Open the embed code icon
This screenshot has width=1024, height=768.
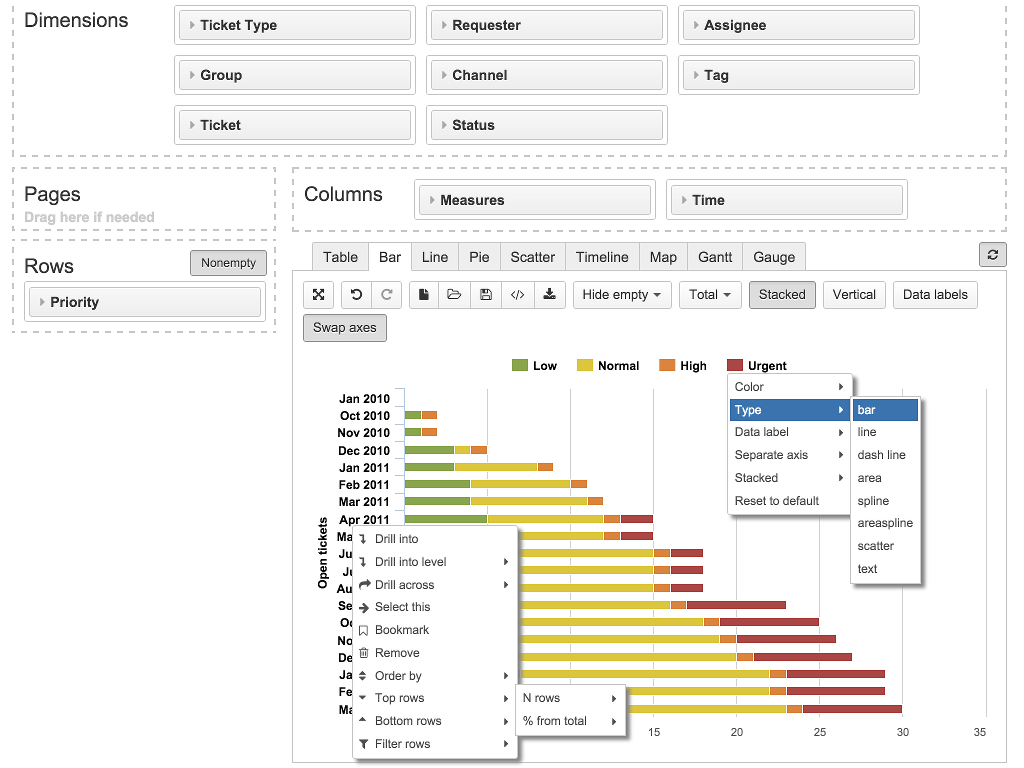point(517,295)
